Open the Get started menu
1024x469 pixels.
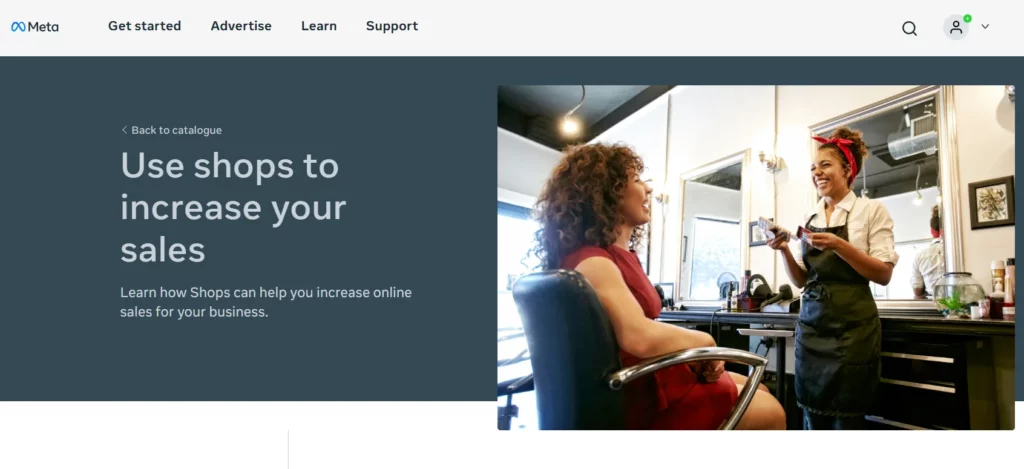[144, 26]
